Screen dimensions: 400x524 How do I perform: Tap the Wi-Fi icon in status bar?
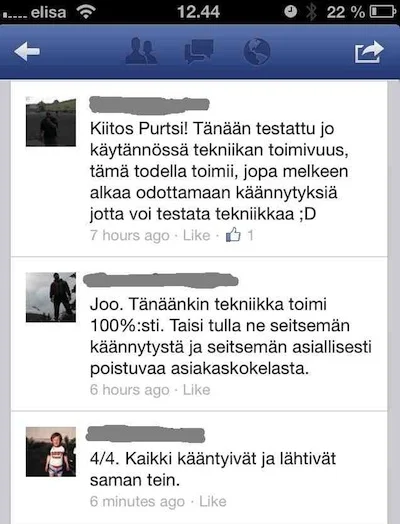click(x=86, y=12)
